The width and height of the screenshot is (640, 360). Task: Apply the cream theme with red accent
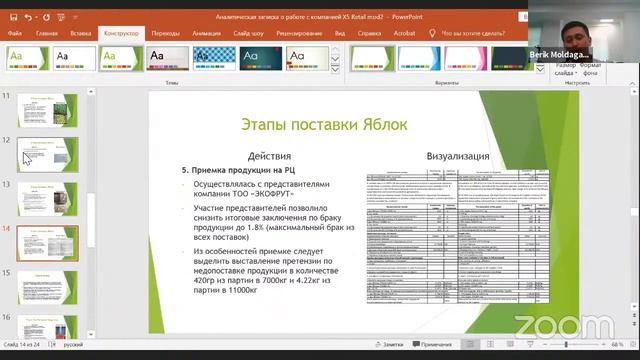(x=307, y=58)
